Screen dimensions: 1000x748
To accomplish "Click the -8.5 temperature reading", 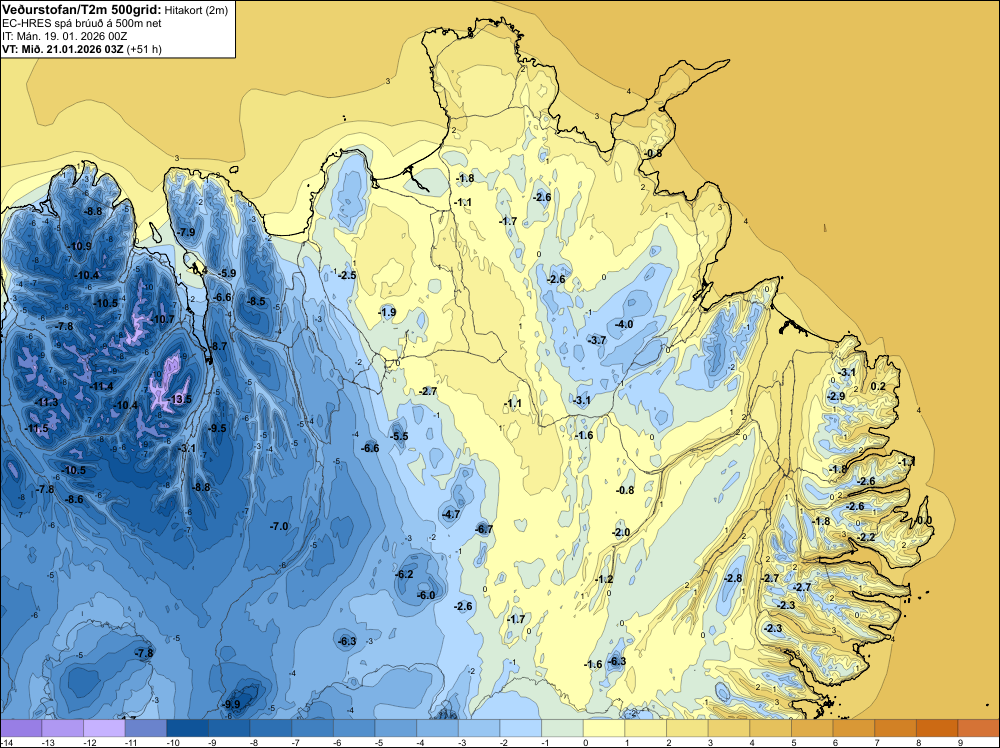I will click(256, 301).
